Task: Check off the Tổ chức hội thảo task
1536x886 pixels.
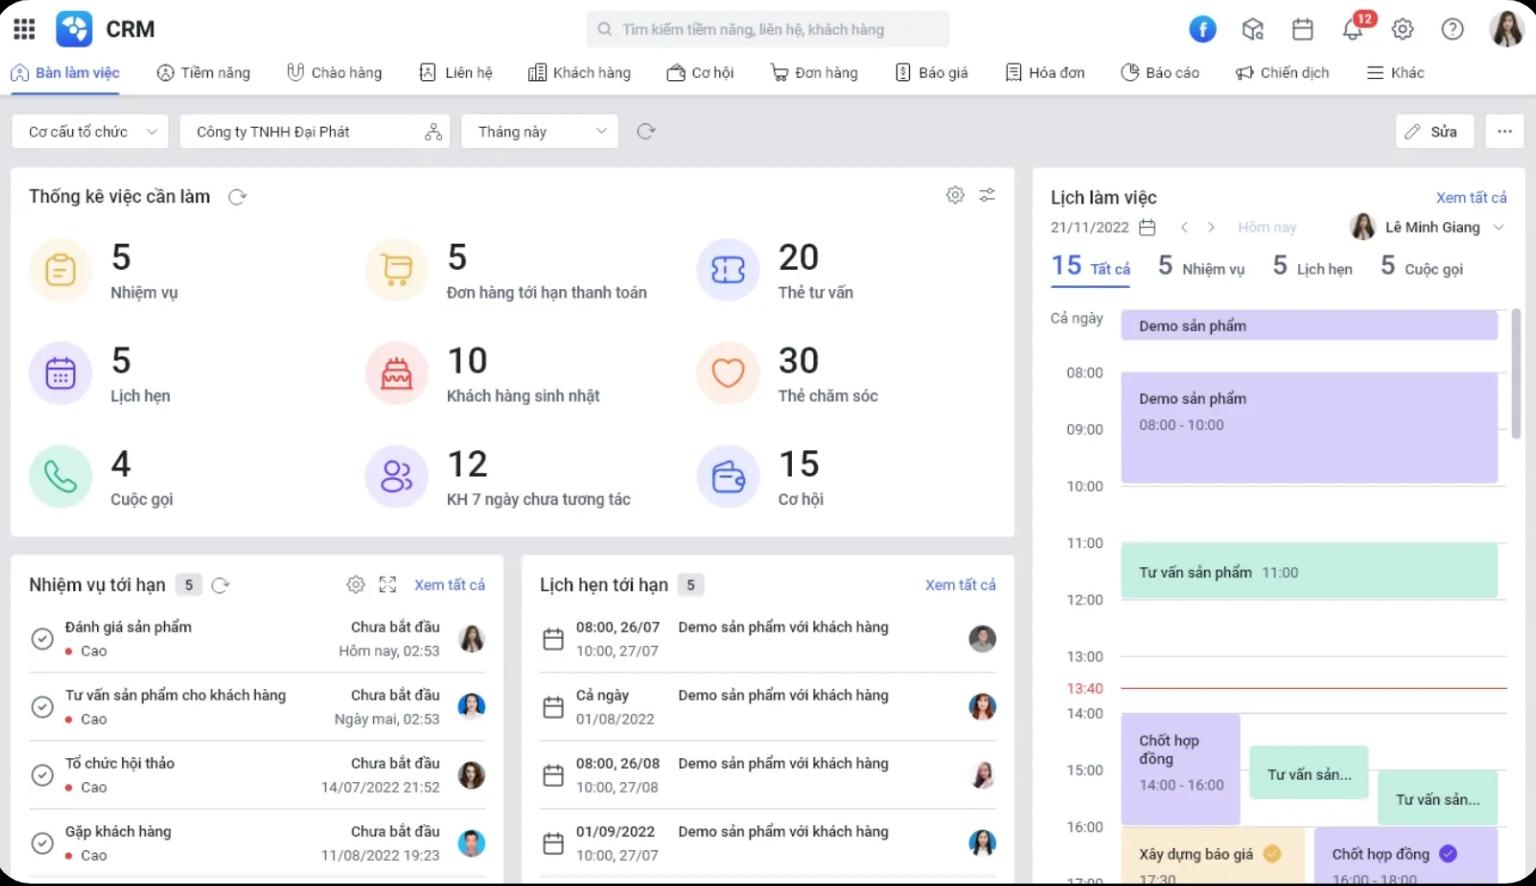Action: [42, 775]
